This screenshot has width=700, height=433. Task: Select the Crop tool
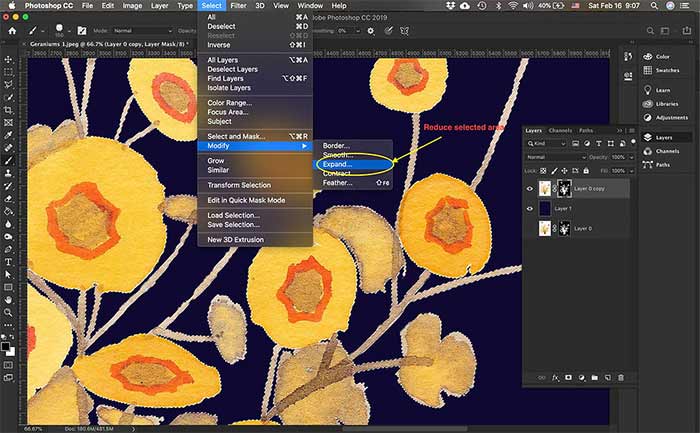(x=8, y=109)
